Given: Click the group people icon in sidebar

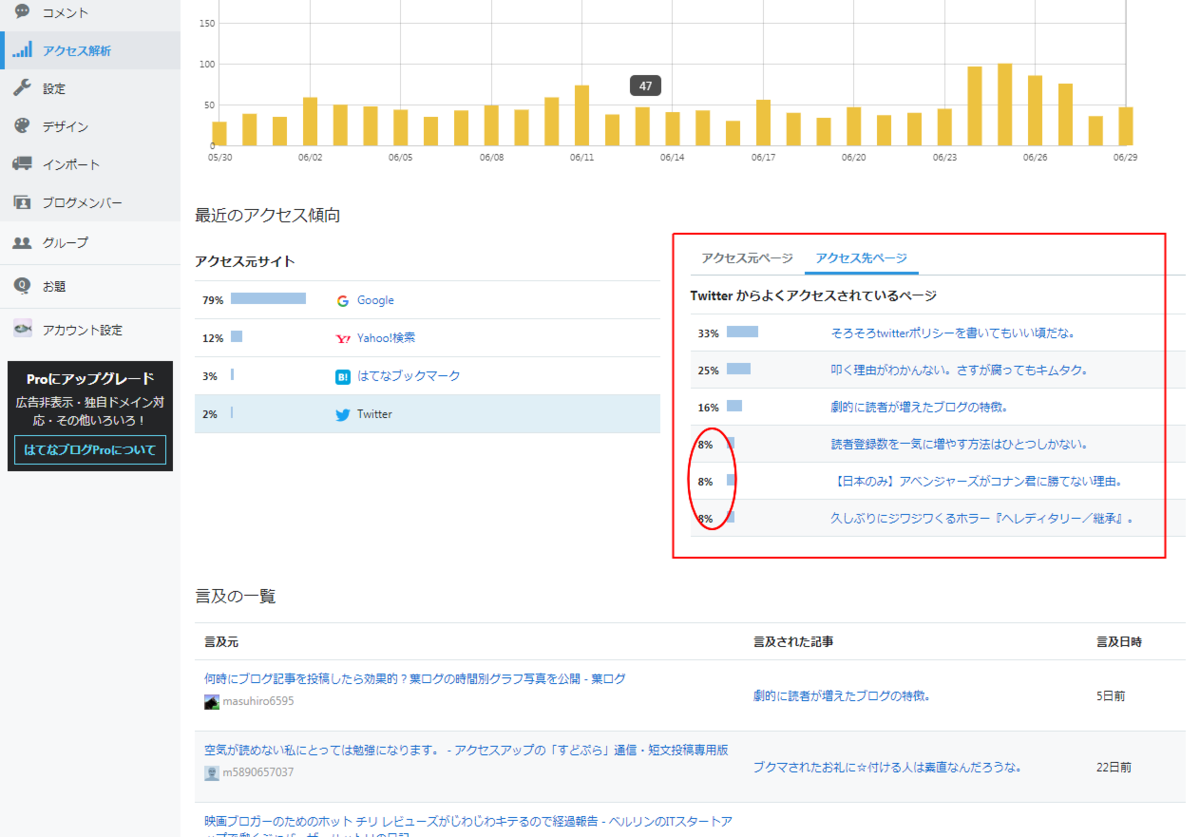Looking at the screenshot, I should (22, 242).
